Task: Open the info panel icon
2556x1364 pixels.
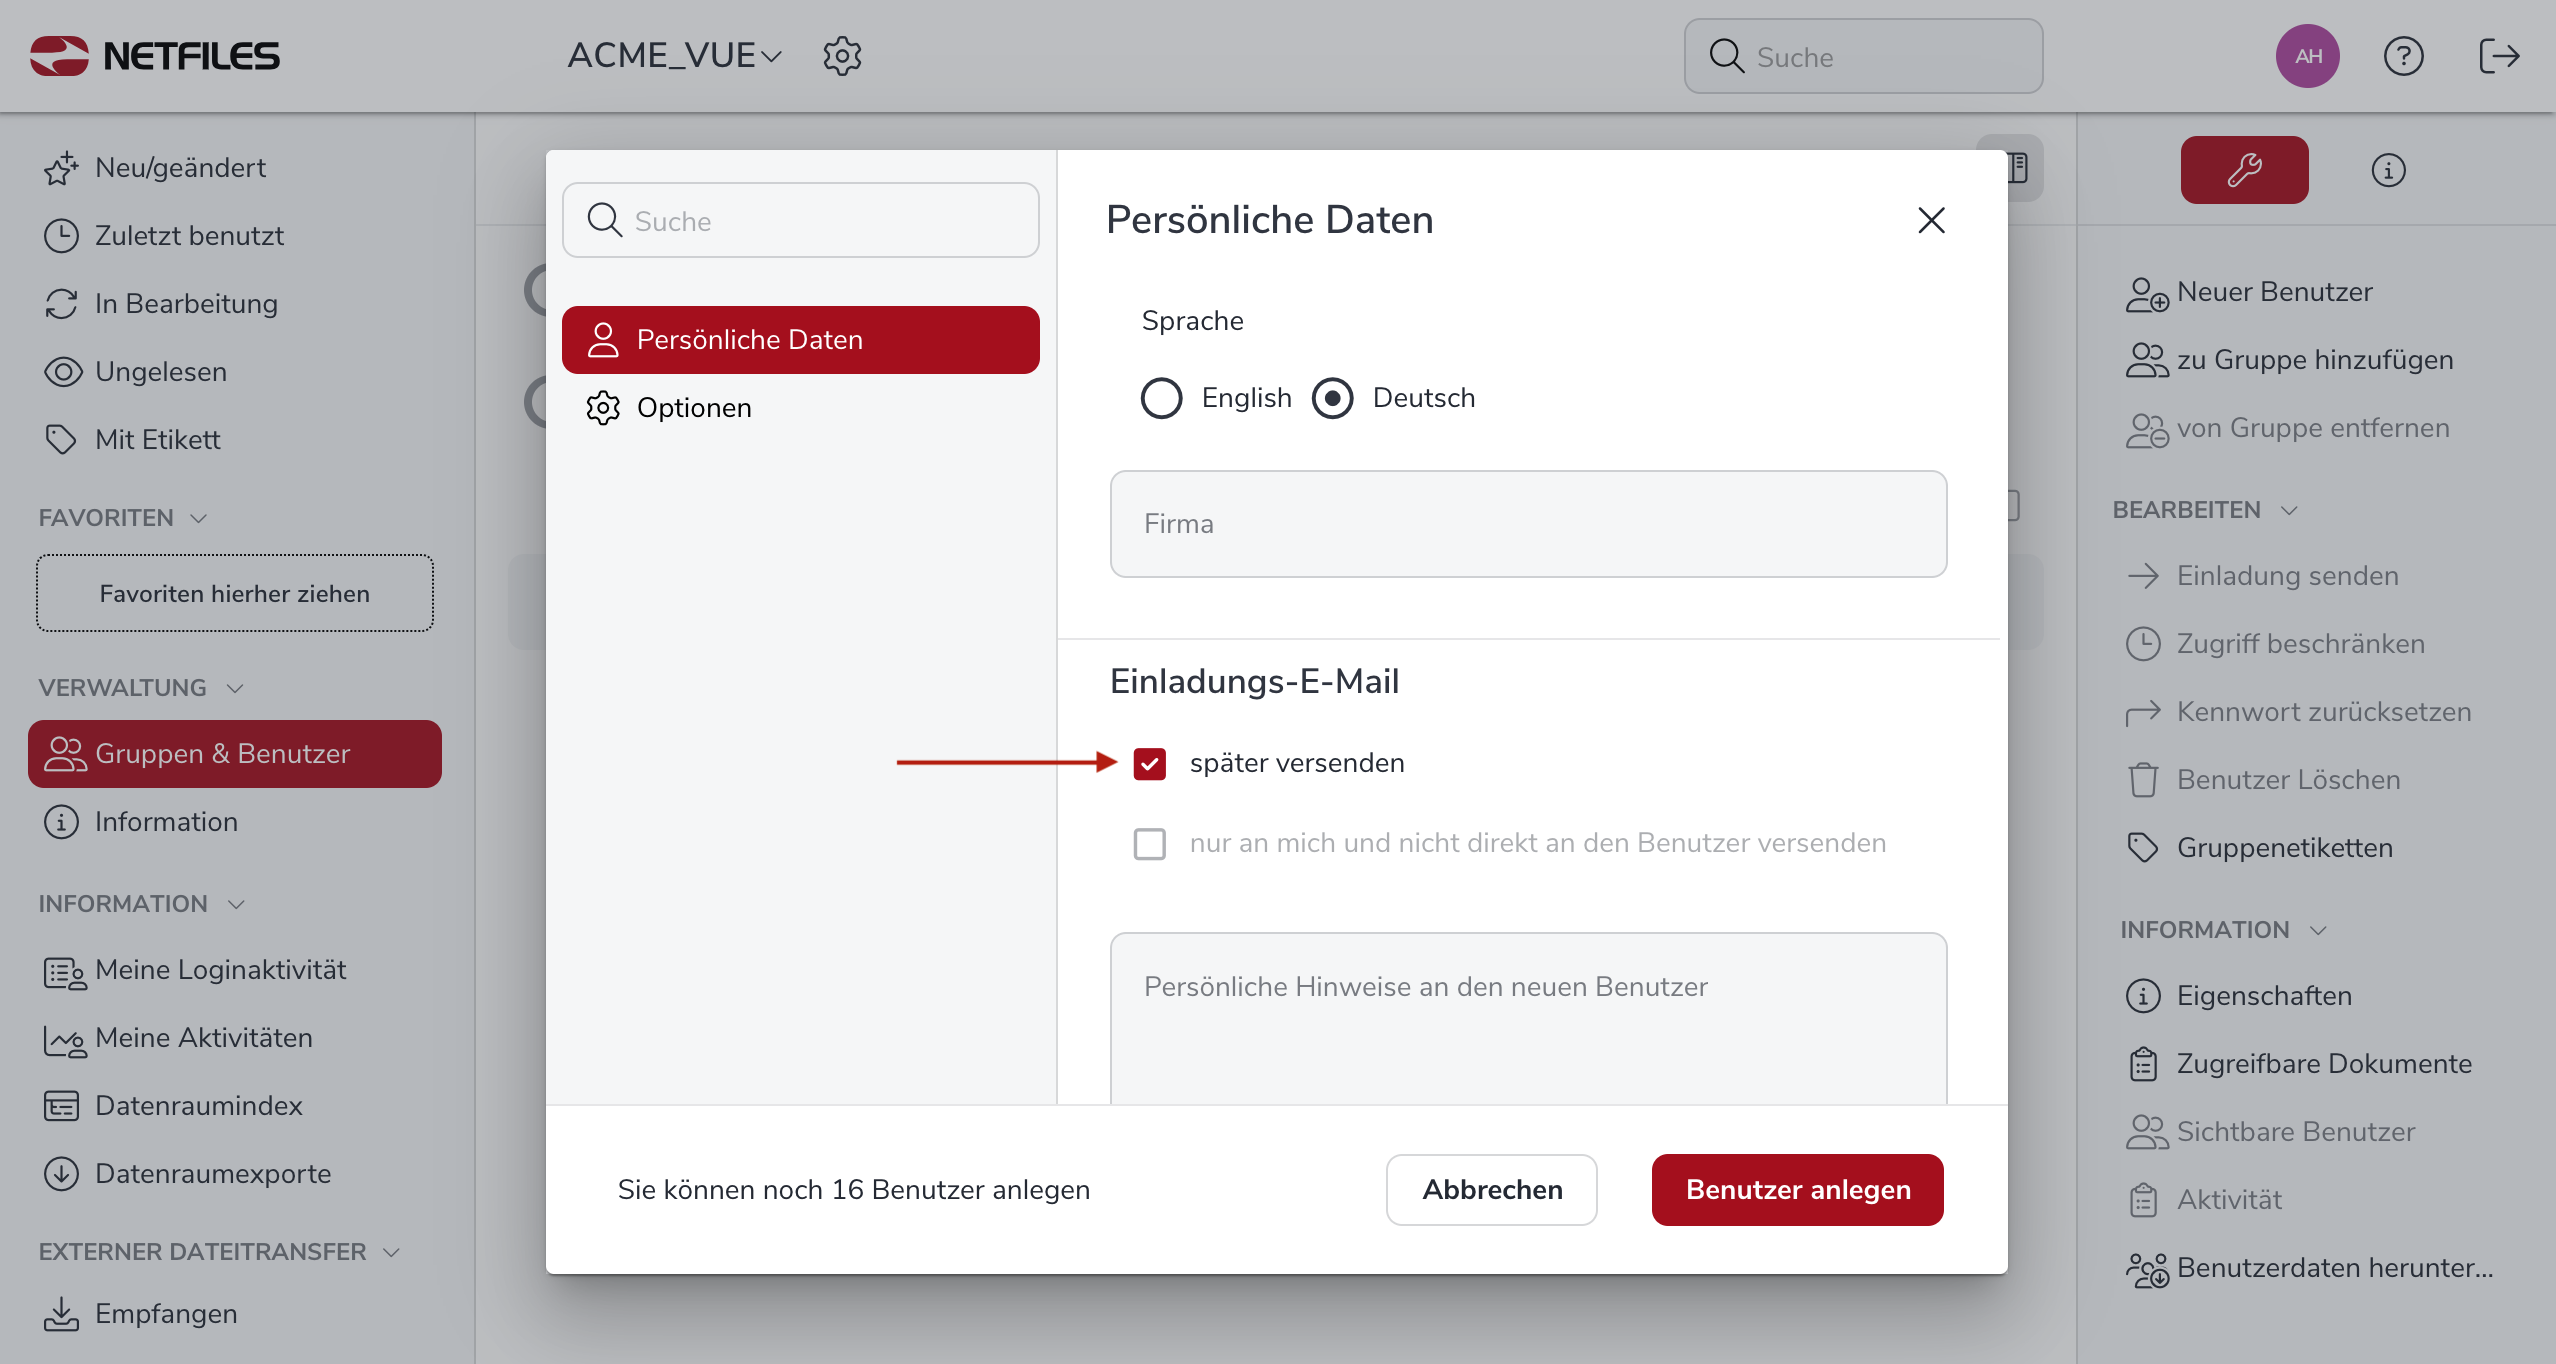Action: pyautogui.click(x=2388, y=170)
